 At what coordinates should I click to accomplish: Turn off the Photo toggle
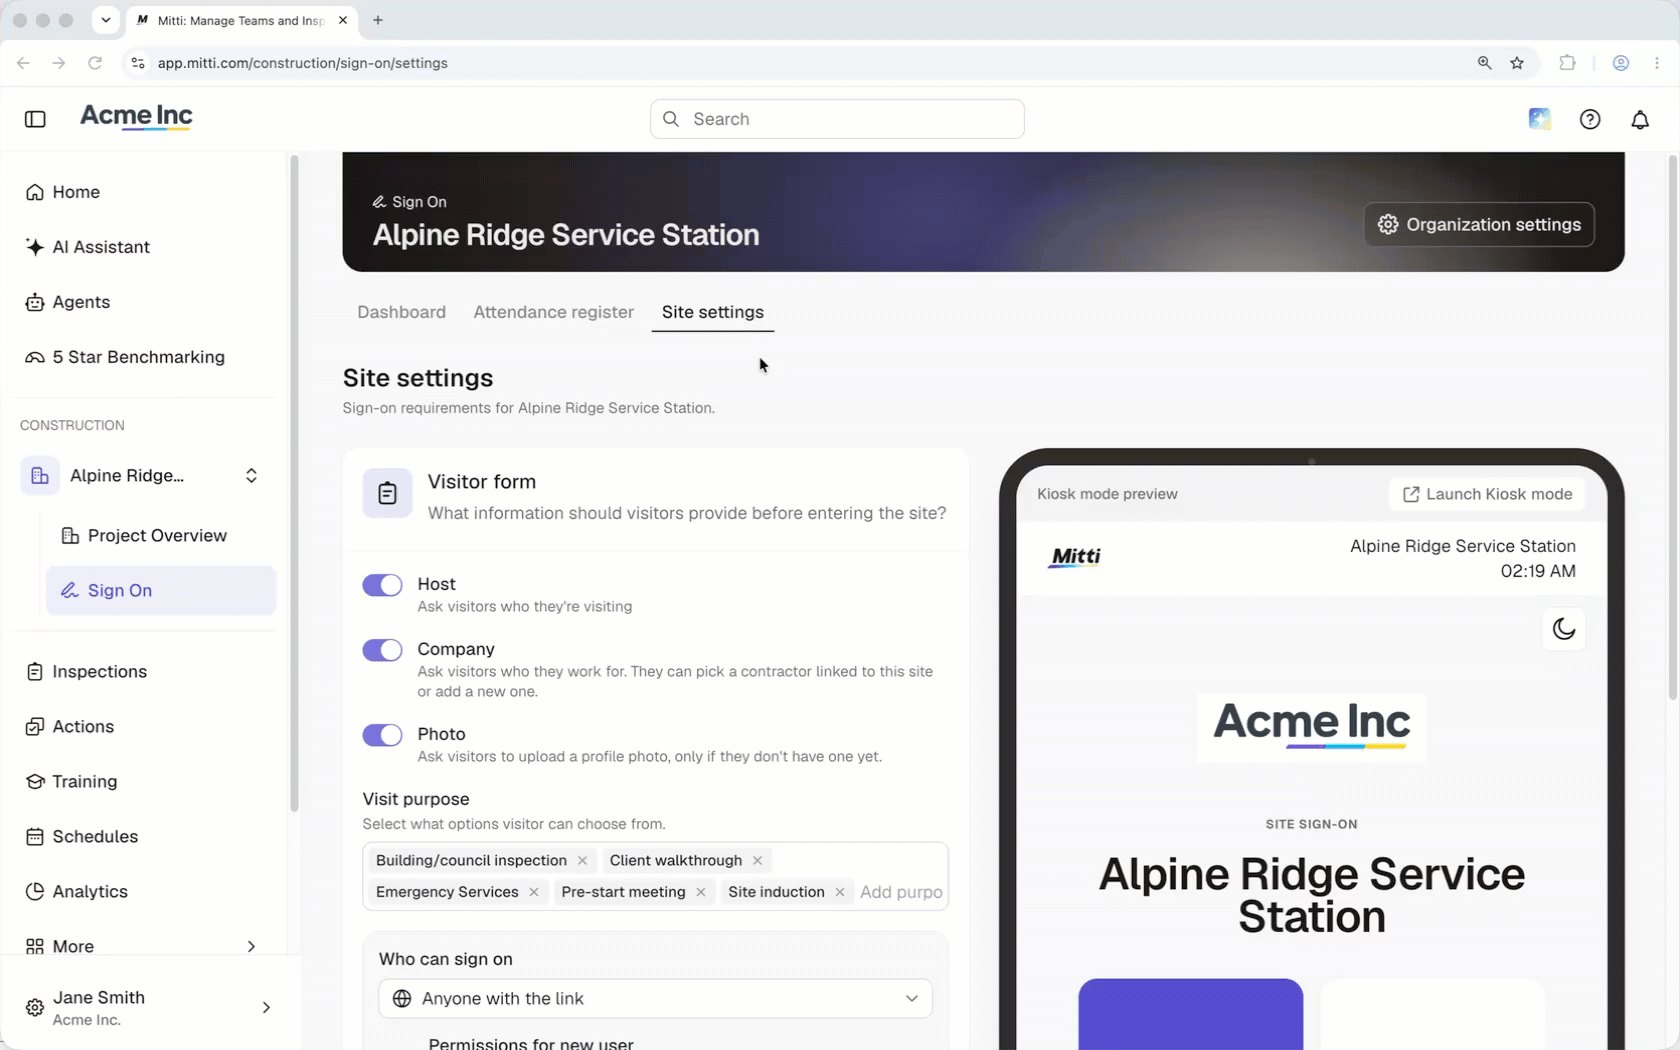click(382, 735)
